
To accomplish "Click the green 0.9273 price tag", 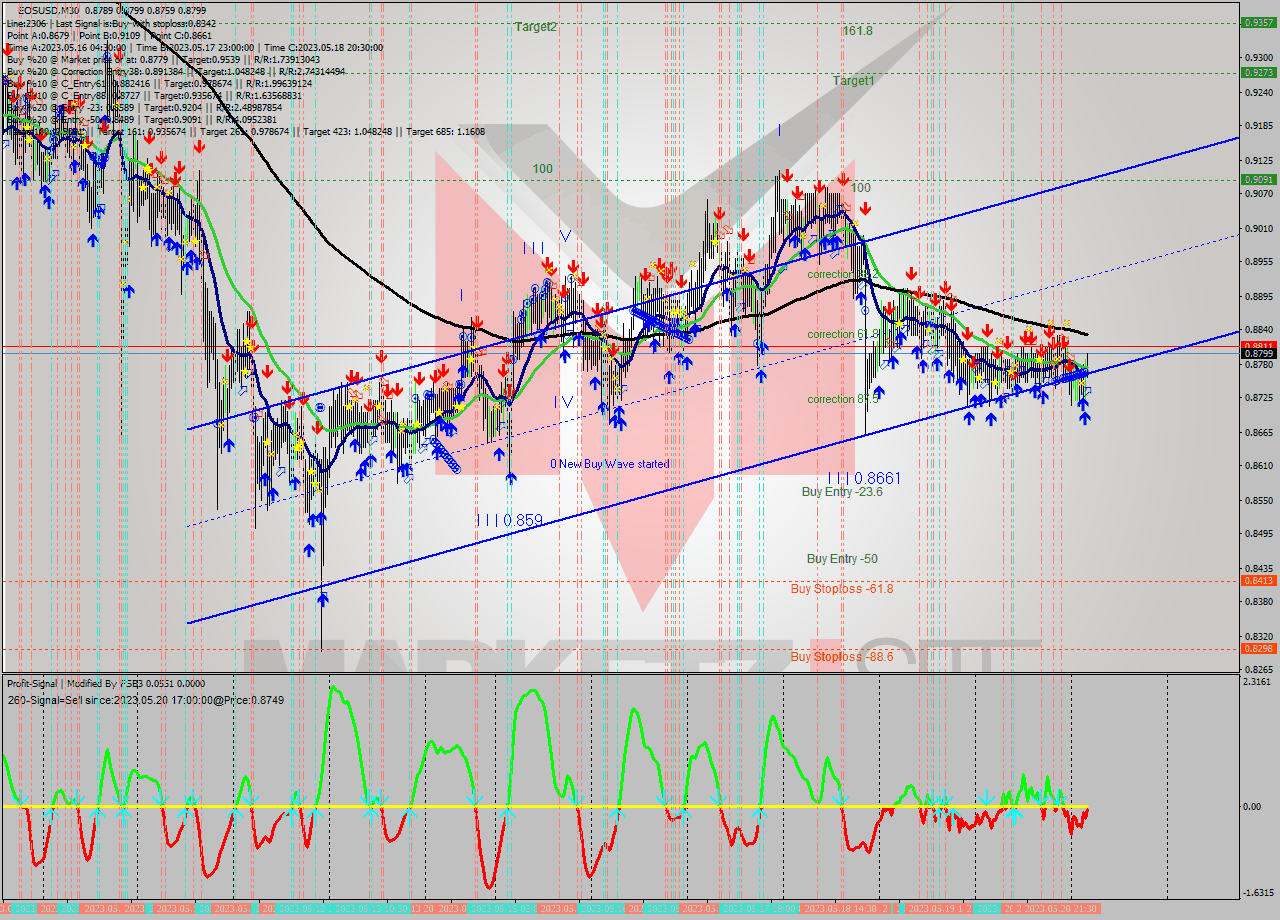I will coord(1257,72).
